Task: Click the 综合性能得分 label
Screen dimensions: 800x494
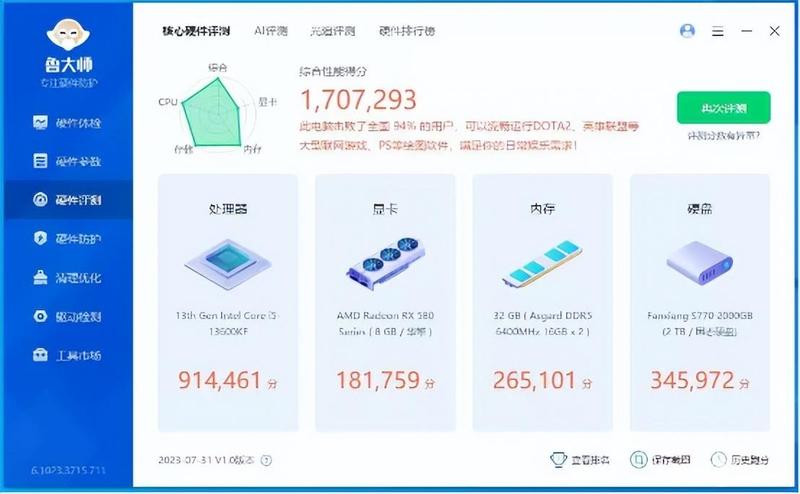Action: pos(333,71)
